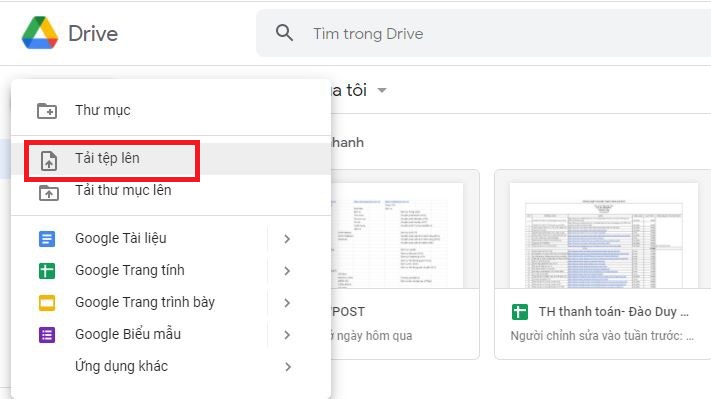Click the 'Drive' wordmark text
Image resolution: width=711 pixels, height=399 pixels.
(x=93, y=34)
